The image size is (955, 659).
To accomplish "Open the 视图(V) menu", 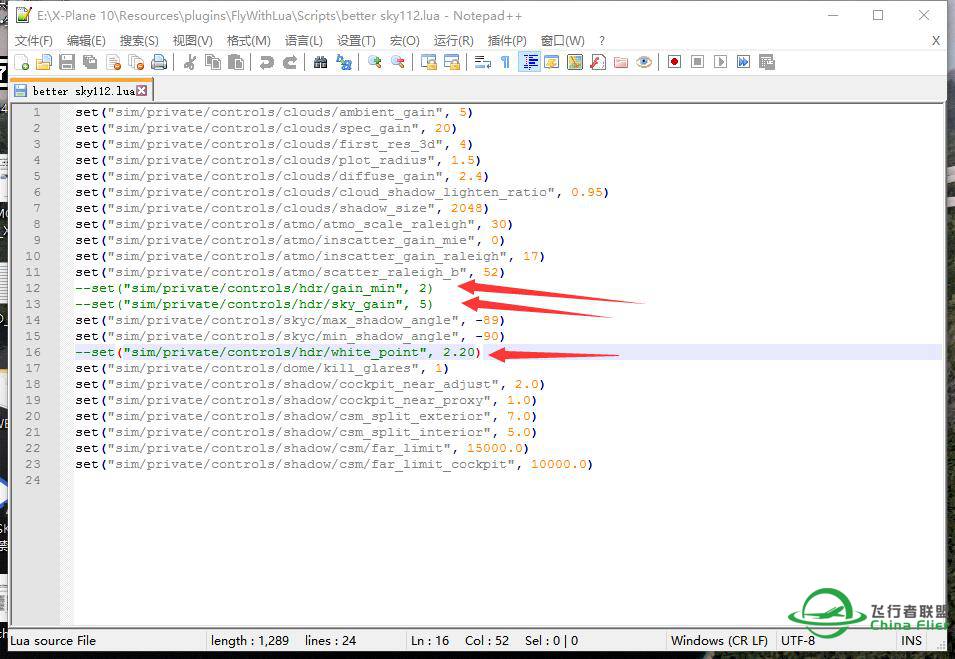I will pos(192,41).
